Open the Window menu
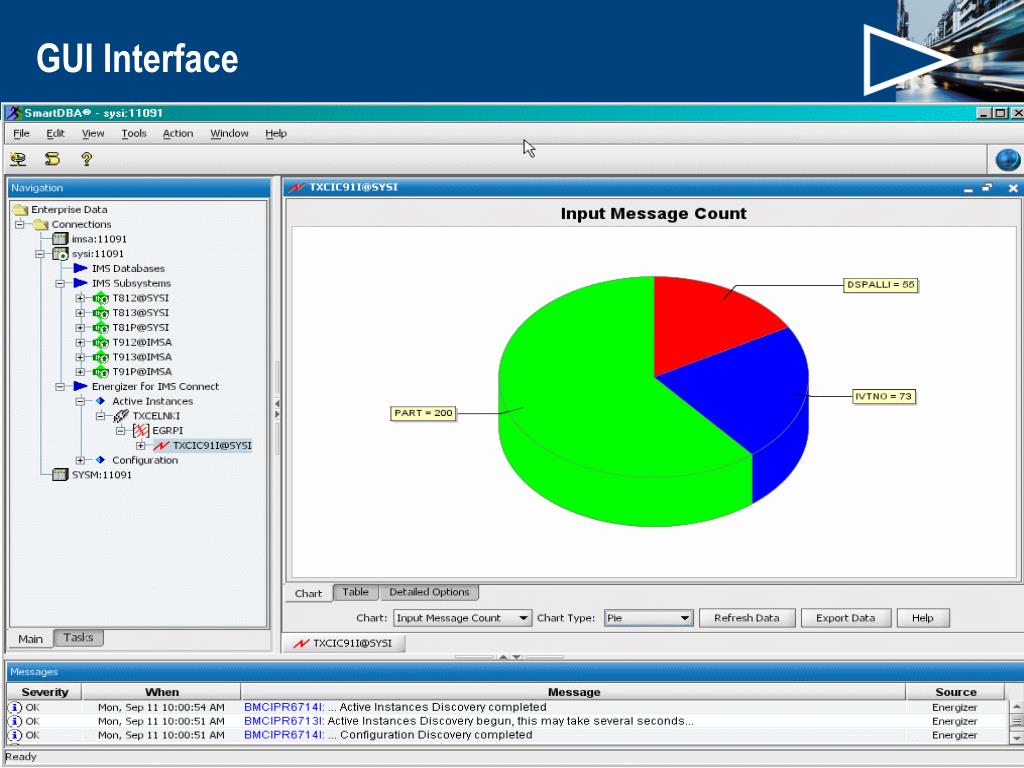The image size is (1024, 768). (229, 133)
